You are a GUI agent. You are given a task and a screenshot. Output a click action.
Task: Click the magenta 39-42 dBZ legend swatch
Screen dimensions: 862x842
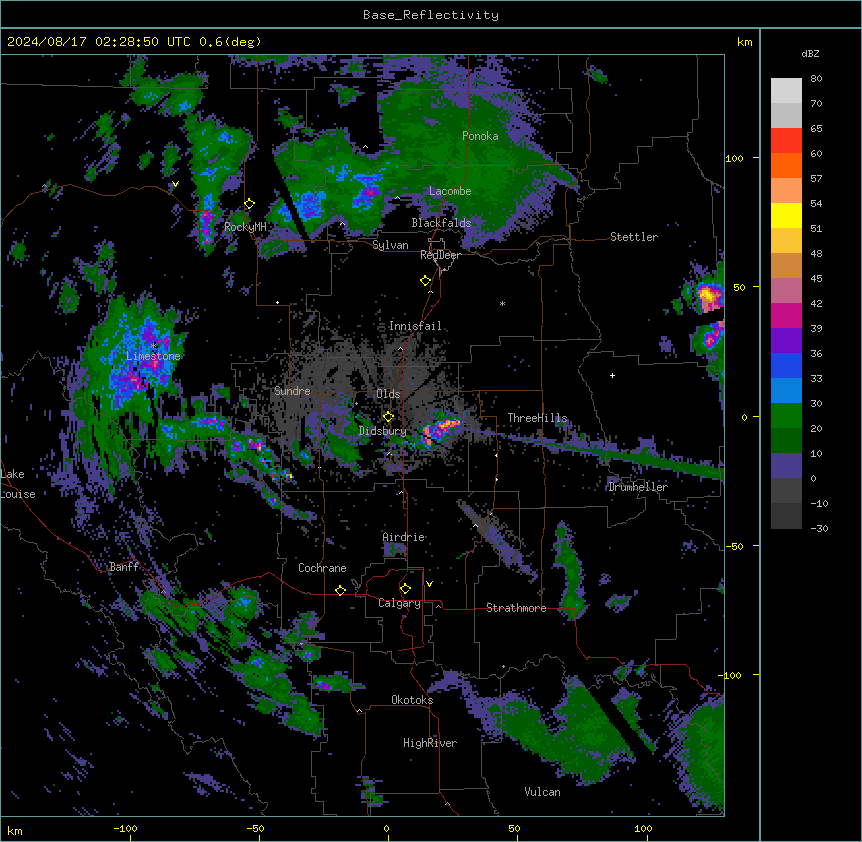click(786, 315)
